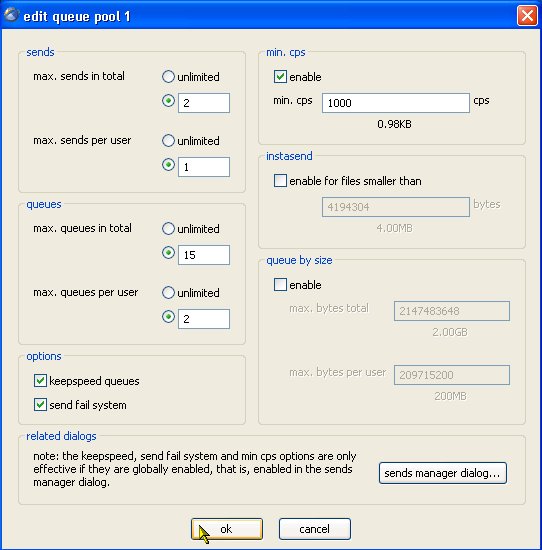Discard changes with the cancel button
The height and width of the screenshot is (550, 542).
[315, 529]
